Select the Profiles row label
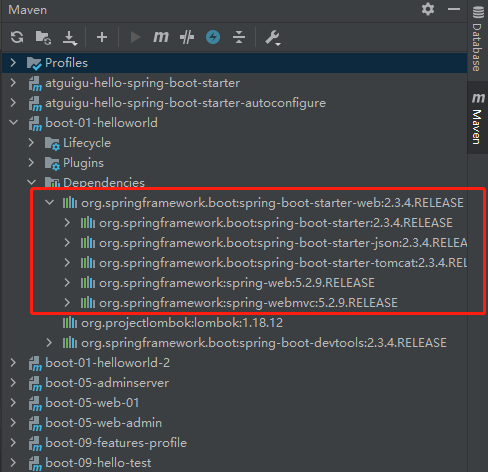Screen dimensions: 488x472 pyautogui.click(x=66, y=63)
